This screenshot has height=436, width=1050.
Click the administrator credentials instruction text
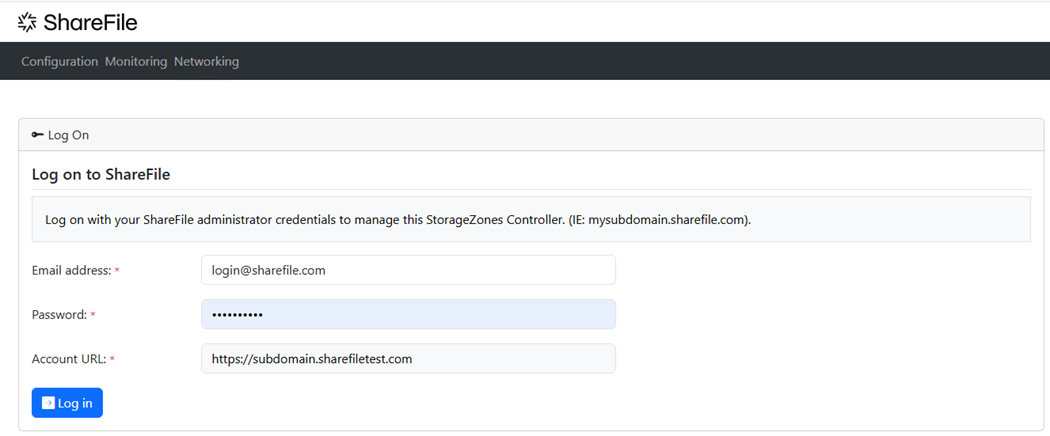click(398, 220)
